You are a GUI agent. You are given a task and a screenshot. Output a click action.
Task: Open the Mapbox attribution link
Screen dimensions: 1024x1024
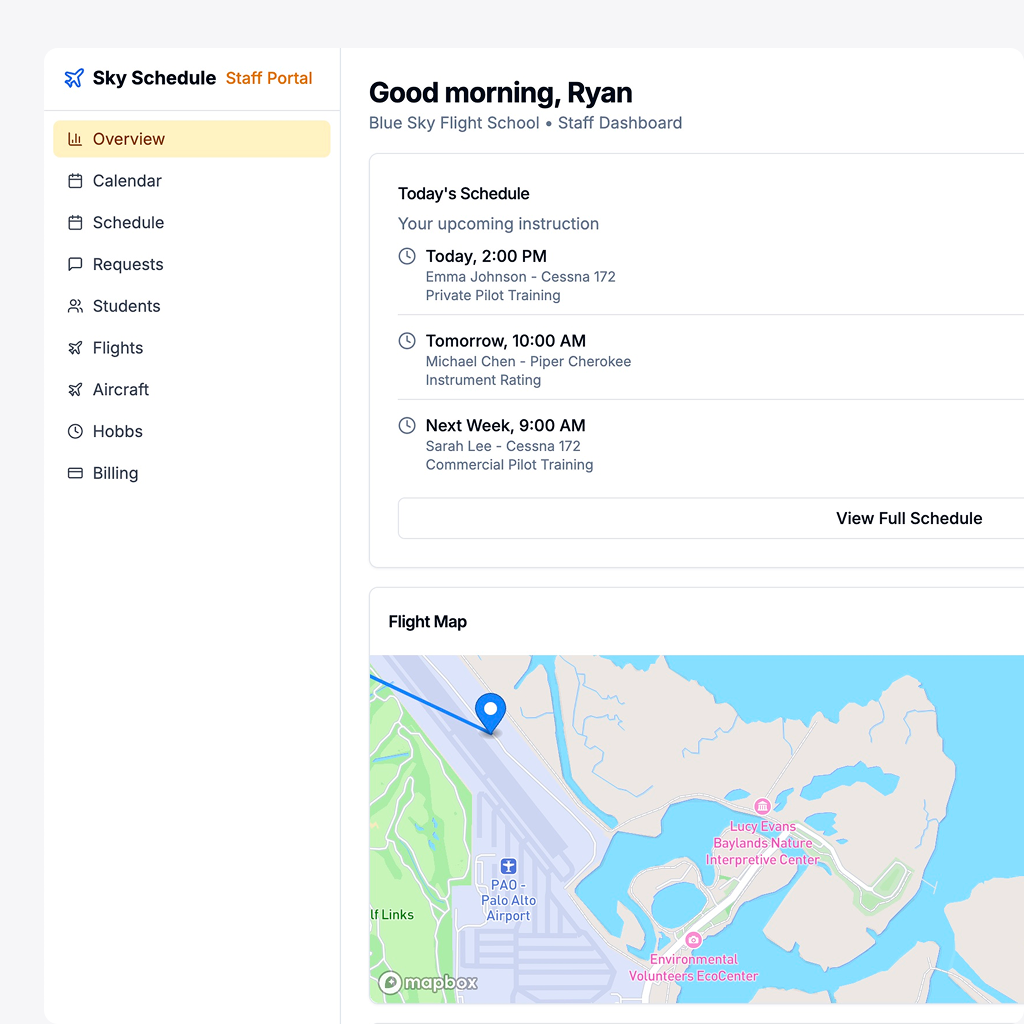(427, 982)
